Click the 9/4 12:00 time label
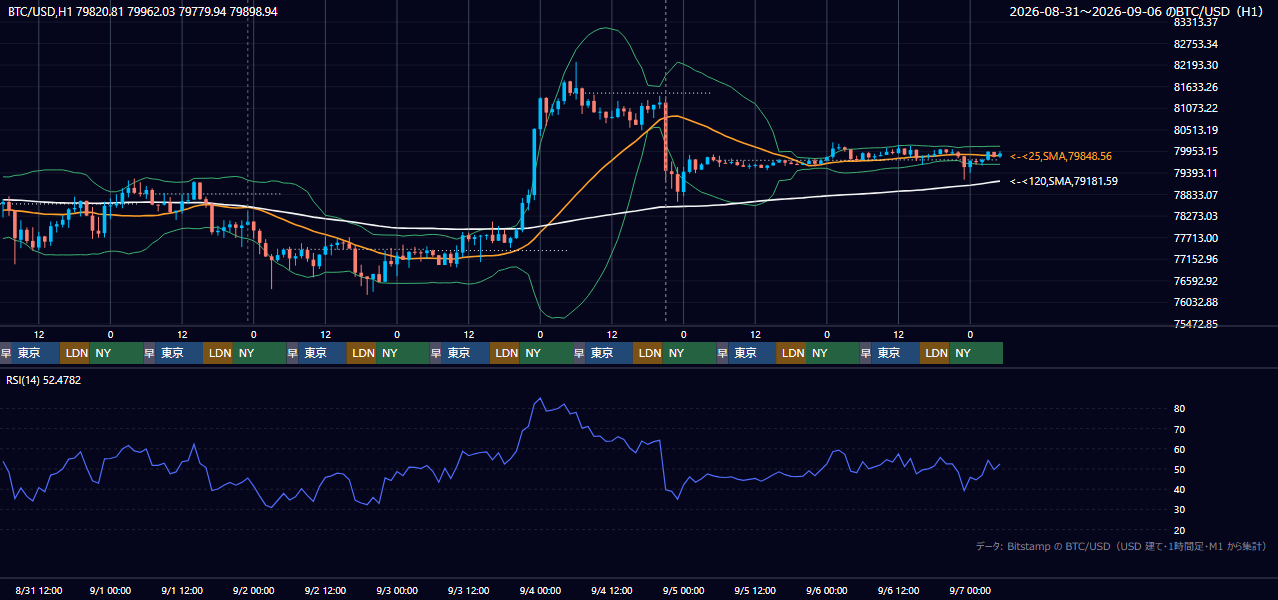The image size is (1278, 600). click(x=612, y=590)
